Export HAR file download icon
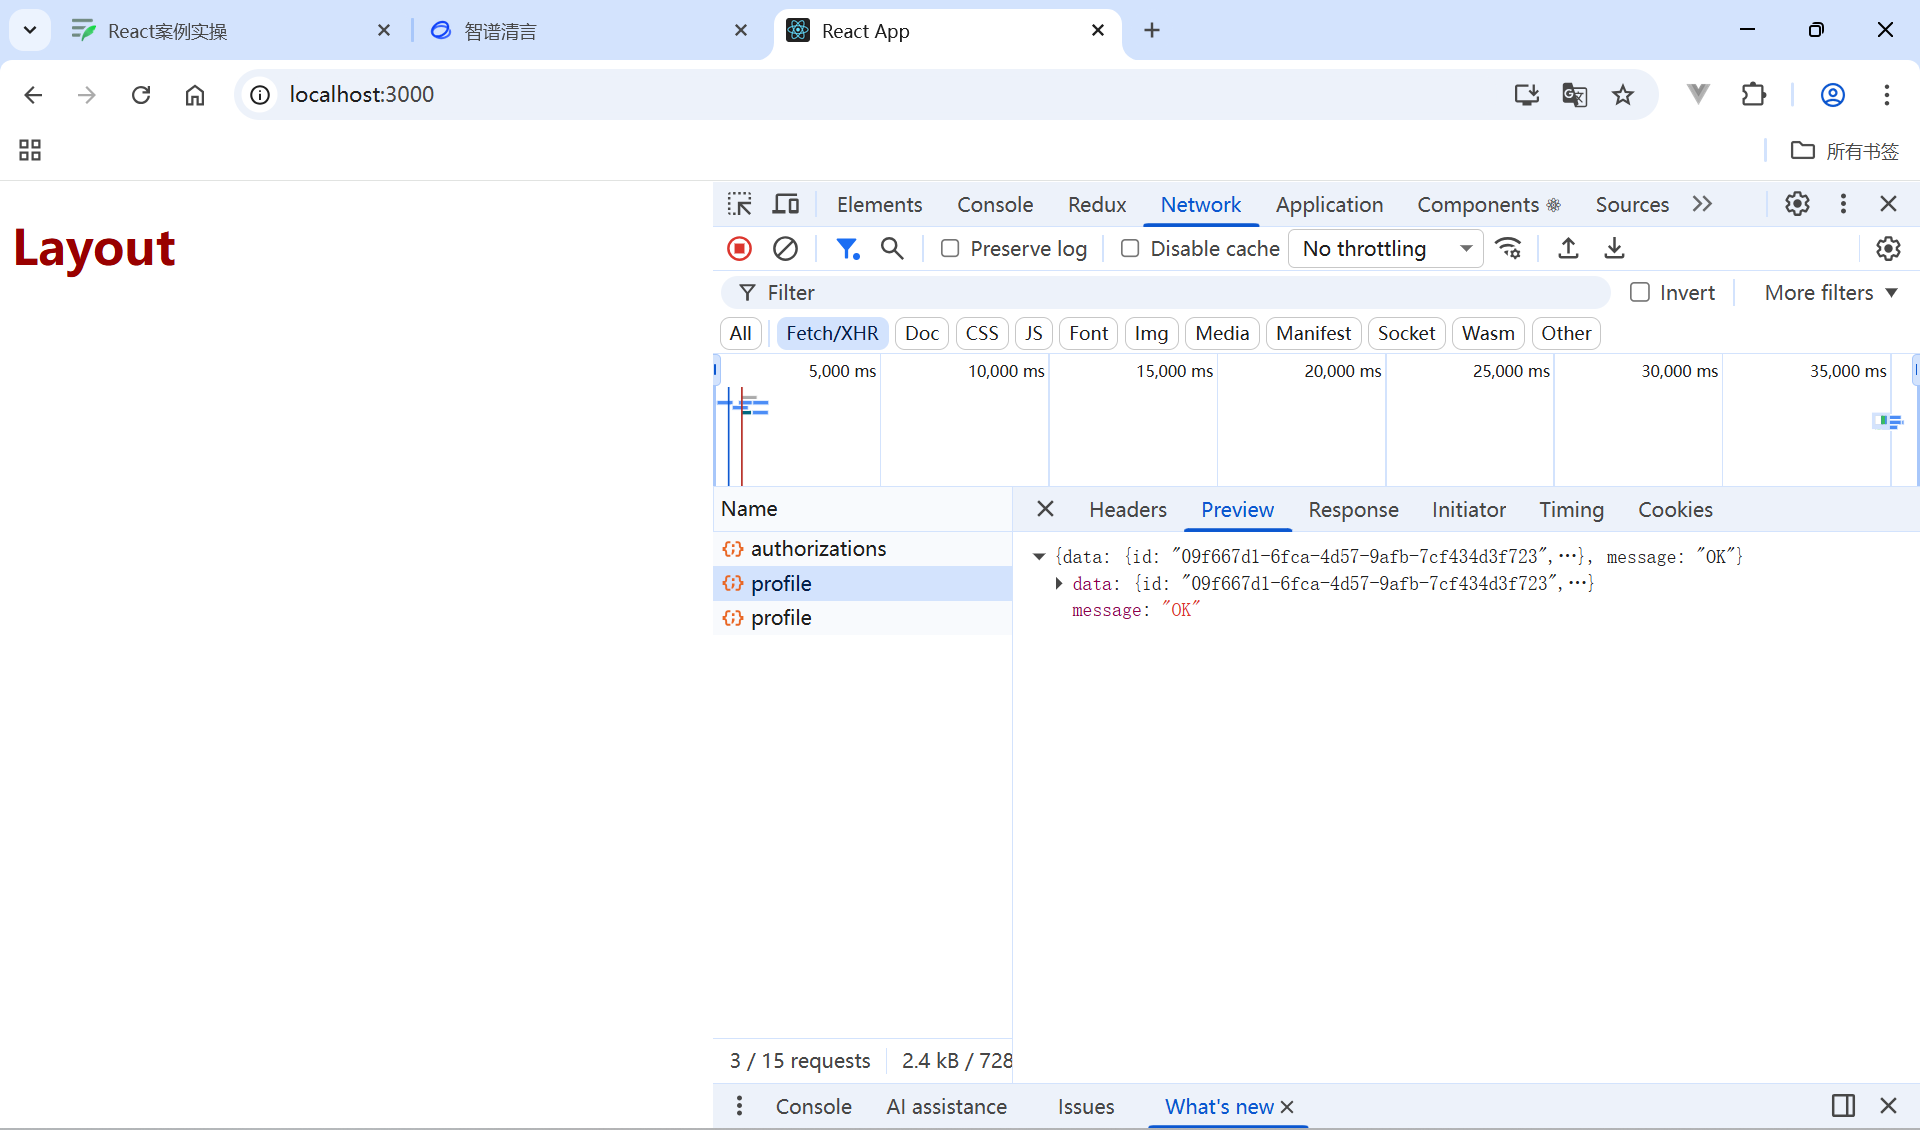The image size is (1920, 1130). pyautogui.click(x=1614, y=248)
